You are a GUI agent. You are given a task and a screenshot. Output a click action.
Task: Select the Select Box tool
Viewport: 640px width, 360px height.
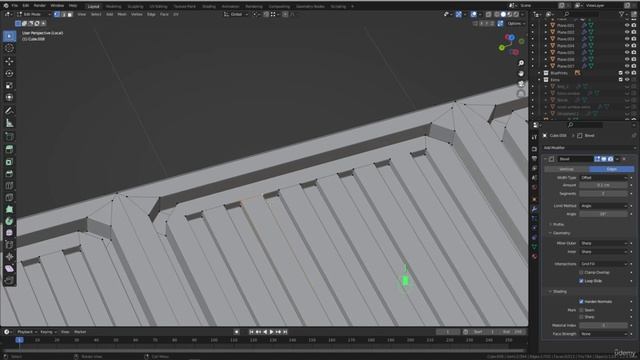click(x=9, y=36)
